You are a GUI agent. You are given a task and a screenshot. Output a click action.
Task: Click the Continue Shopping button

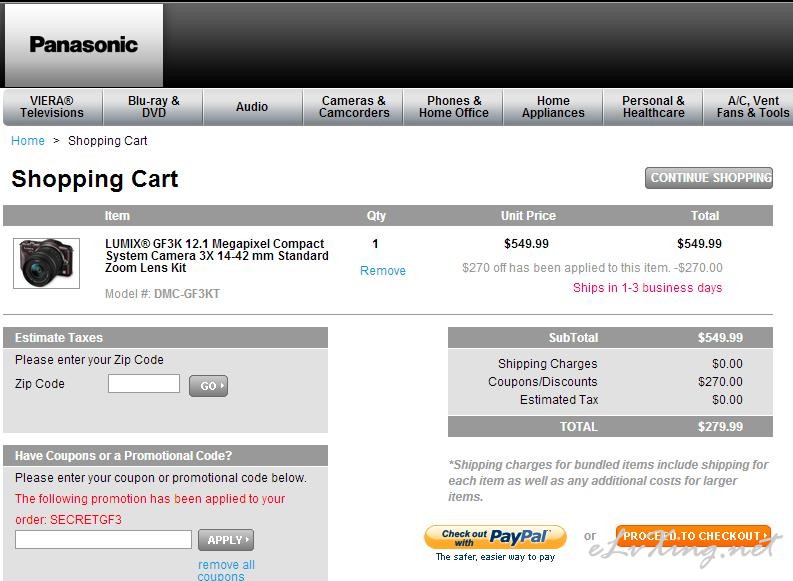709,178
